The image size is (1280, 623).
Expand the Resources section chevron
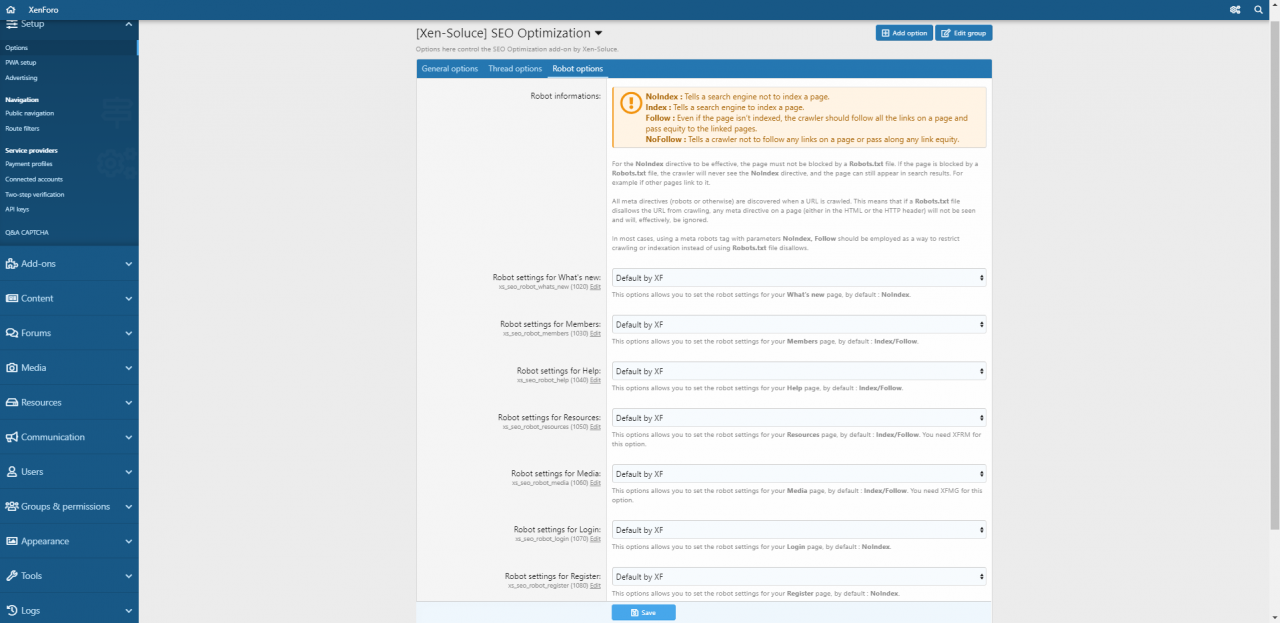[129, 402]
